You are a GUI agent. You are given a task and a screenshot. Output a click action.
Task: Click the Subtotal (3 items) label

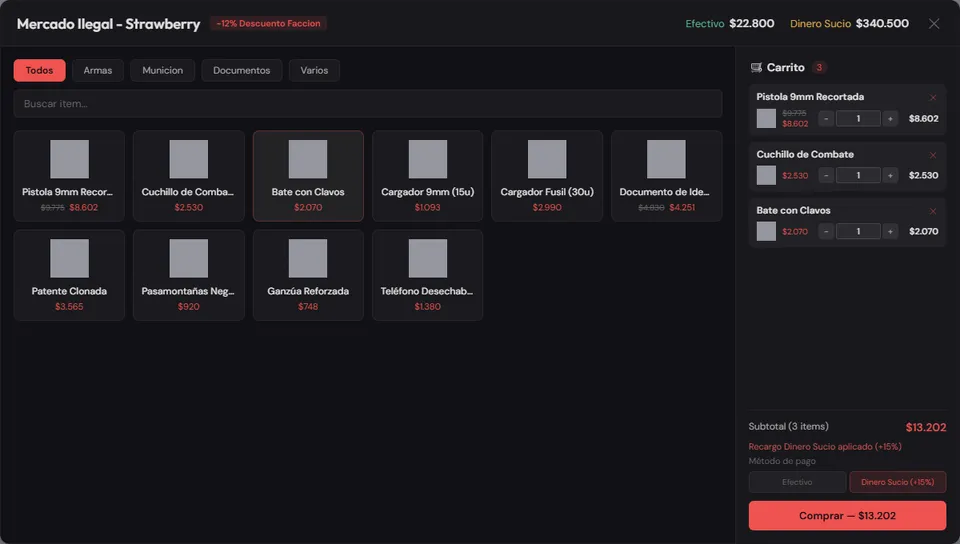(x=789, y=427)
